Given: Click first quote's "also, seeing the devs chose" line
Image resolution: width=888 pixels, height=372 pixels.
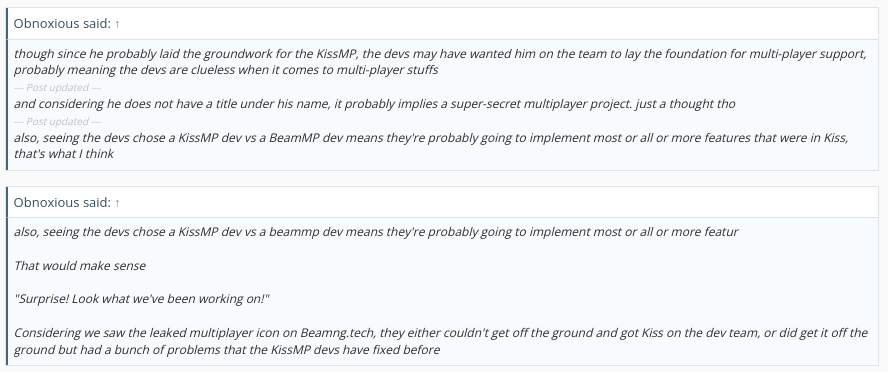Looking at the screenshot, I should [431, 138].
